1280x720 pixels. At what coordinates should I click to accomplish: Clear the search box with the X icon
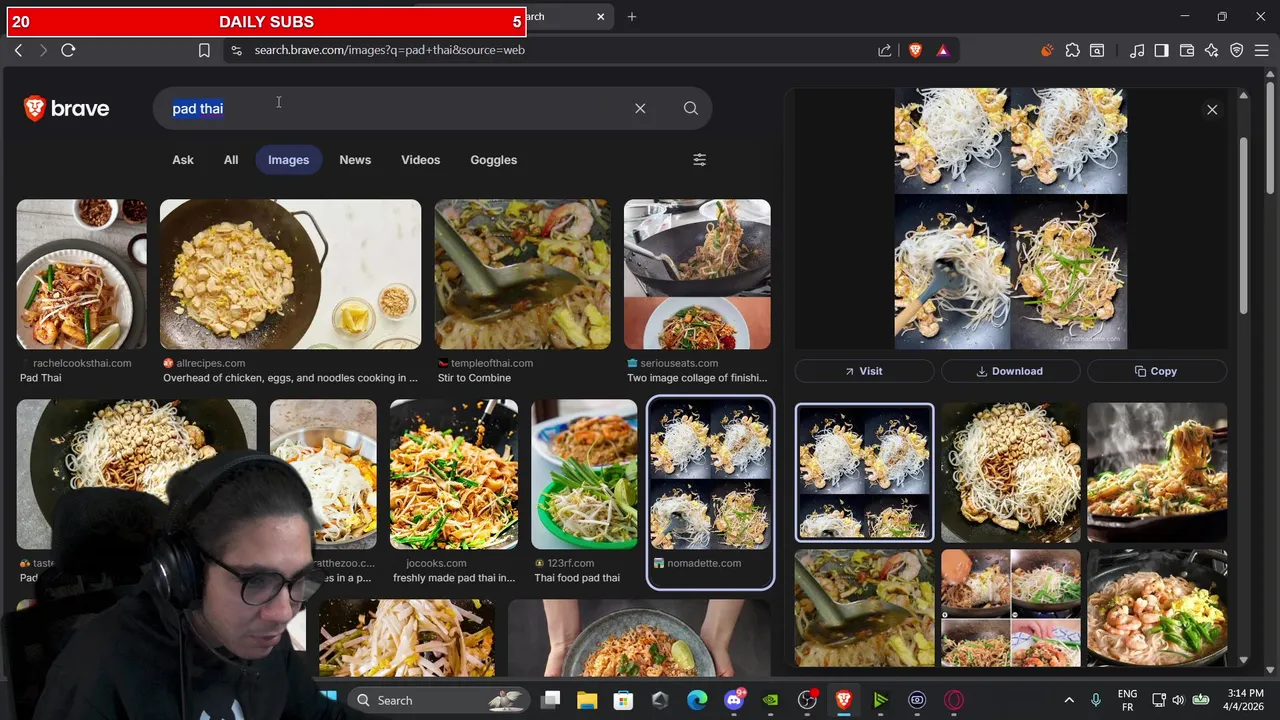coord(640,108)
